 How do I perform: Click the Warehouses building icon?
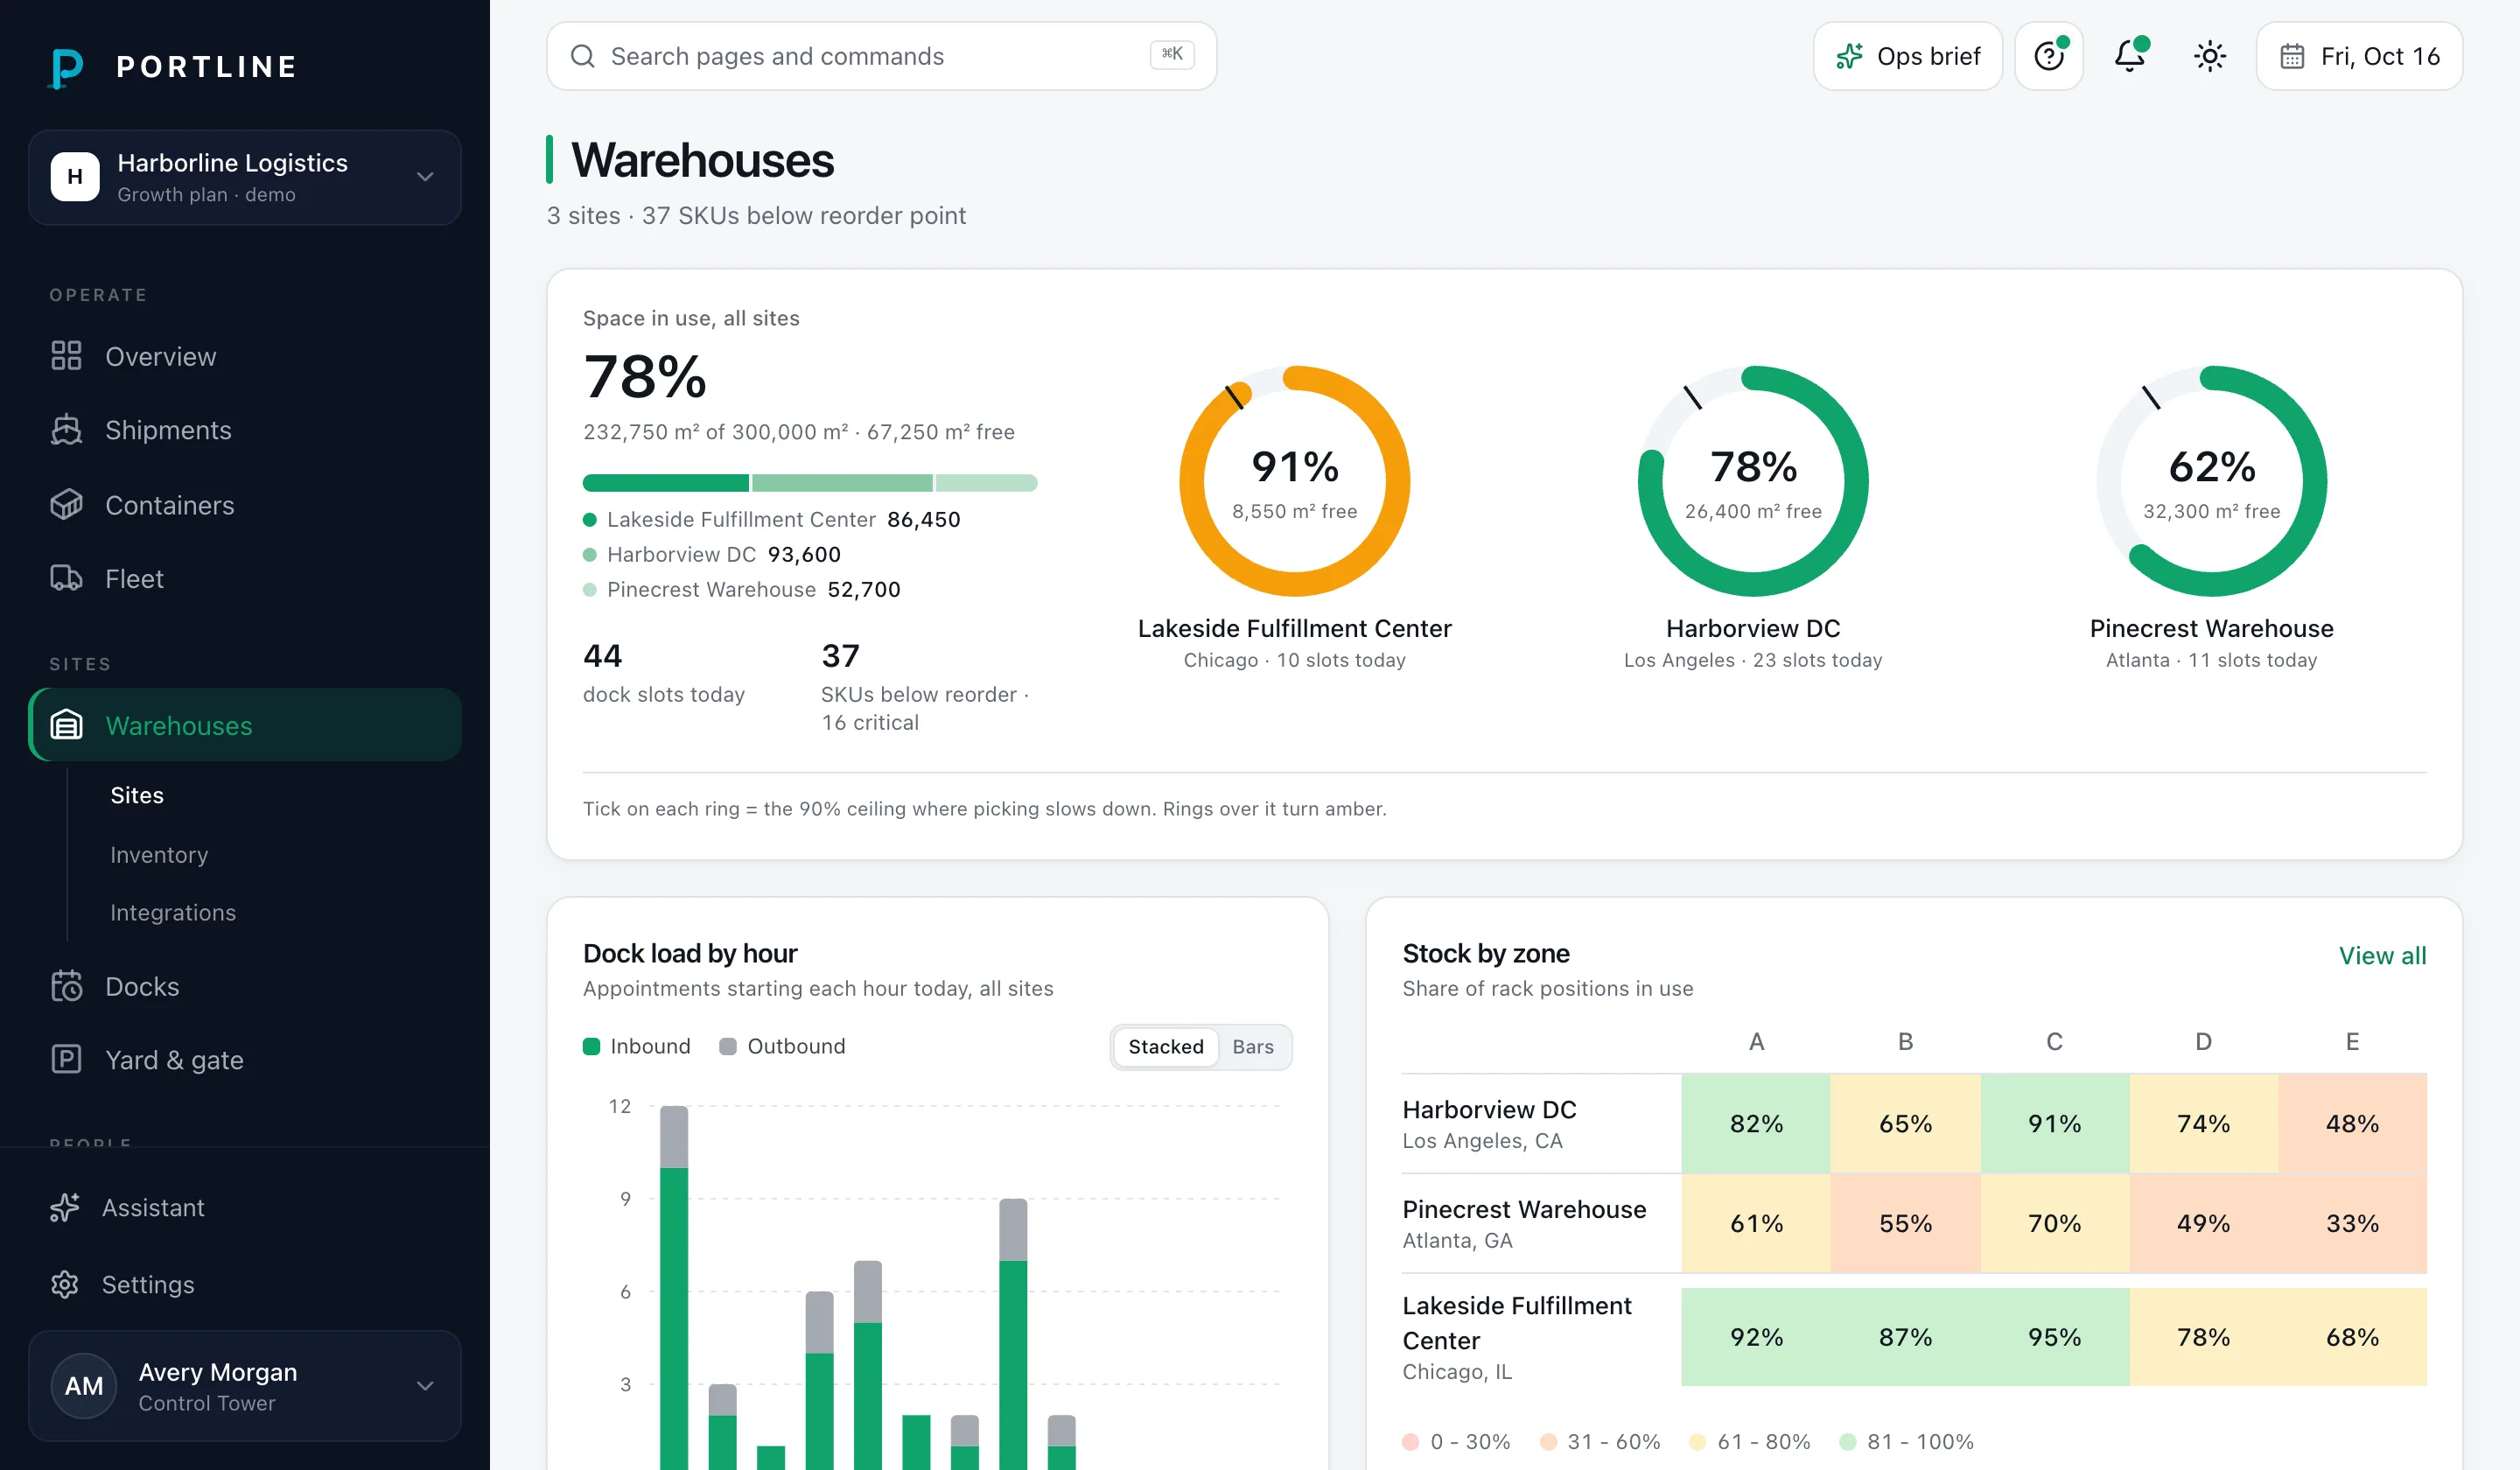(66, 725)
